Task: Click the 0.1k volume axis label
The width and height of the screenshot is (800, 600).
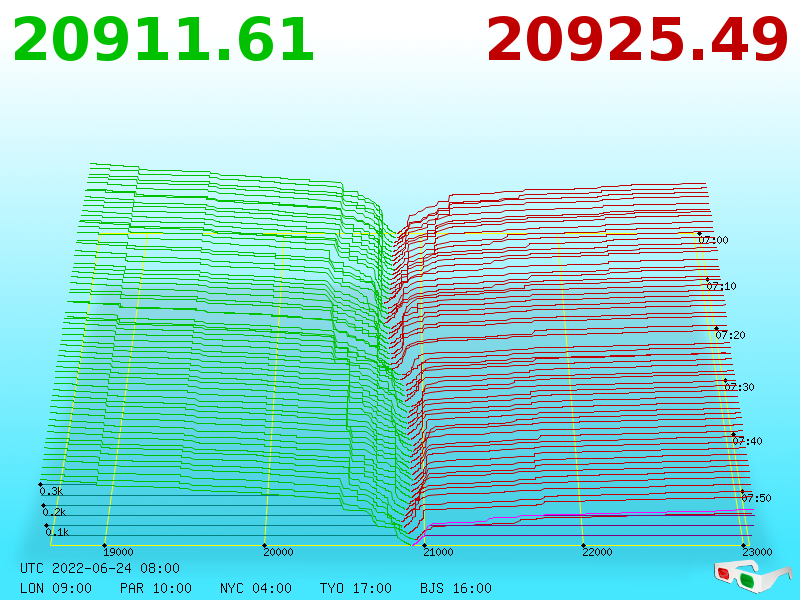Action: [x=57, y=532]
